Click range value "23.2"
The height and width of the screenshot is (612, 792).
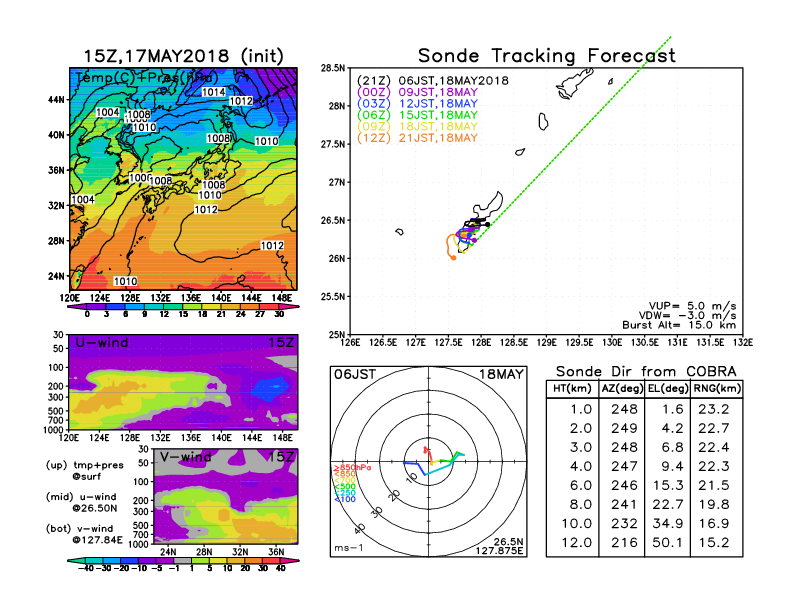[x=714, y=409]
